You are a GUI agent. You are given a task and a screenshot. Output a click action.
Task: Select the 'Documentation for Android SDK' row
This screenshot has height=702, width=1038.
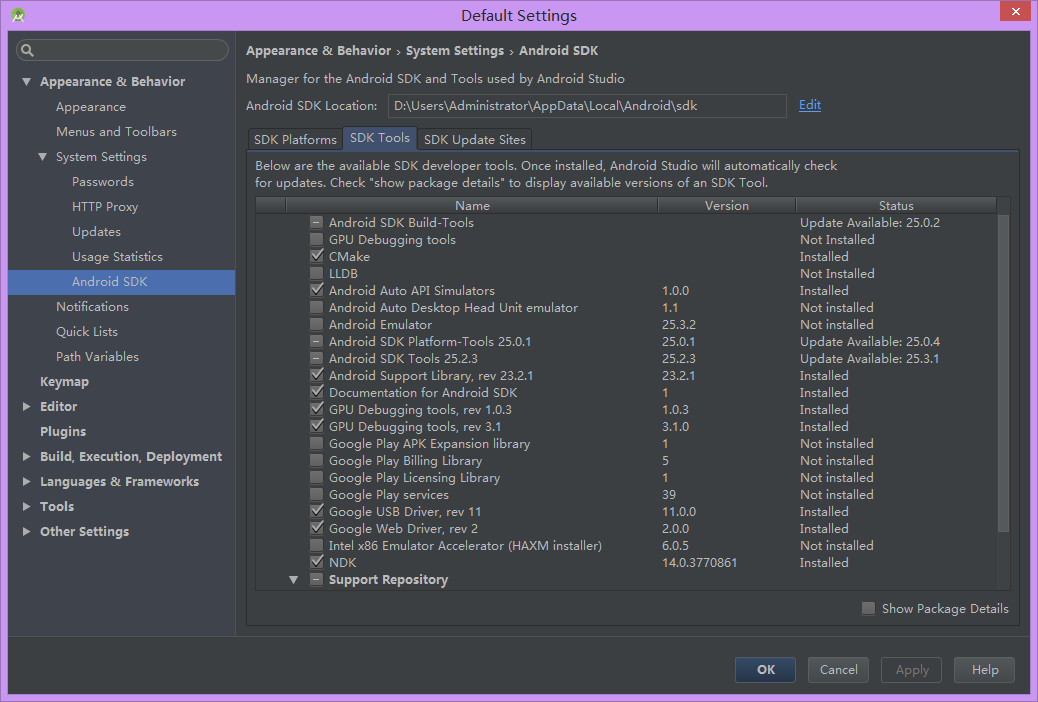click(x=626, y=392)
